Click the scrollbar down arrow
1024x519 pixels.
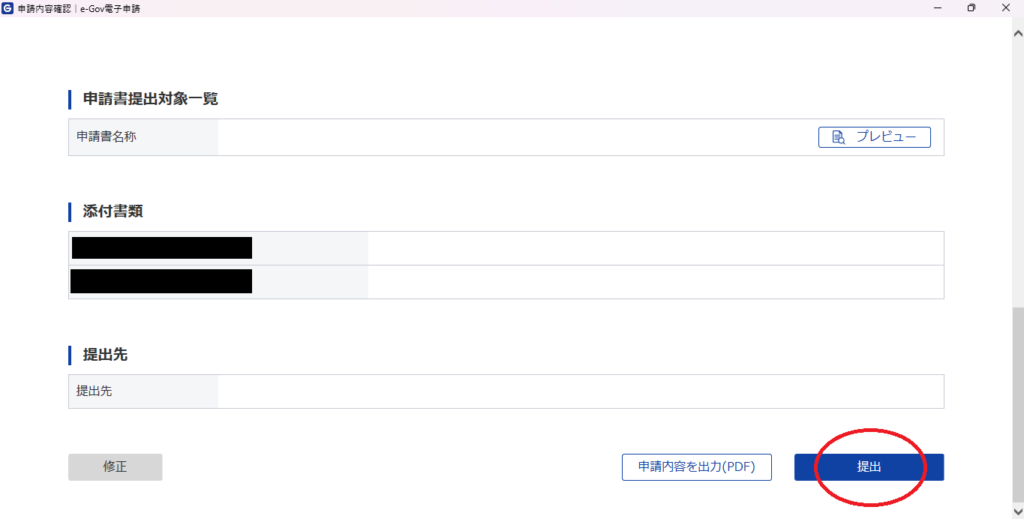pos(1017,511)
